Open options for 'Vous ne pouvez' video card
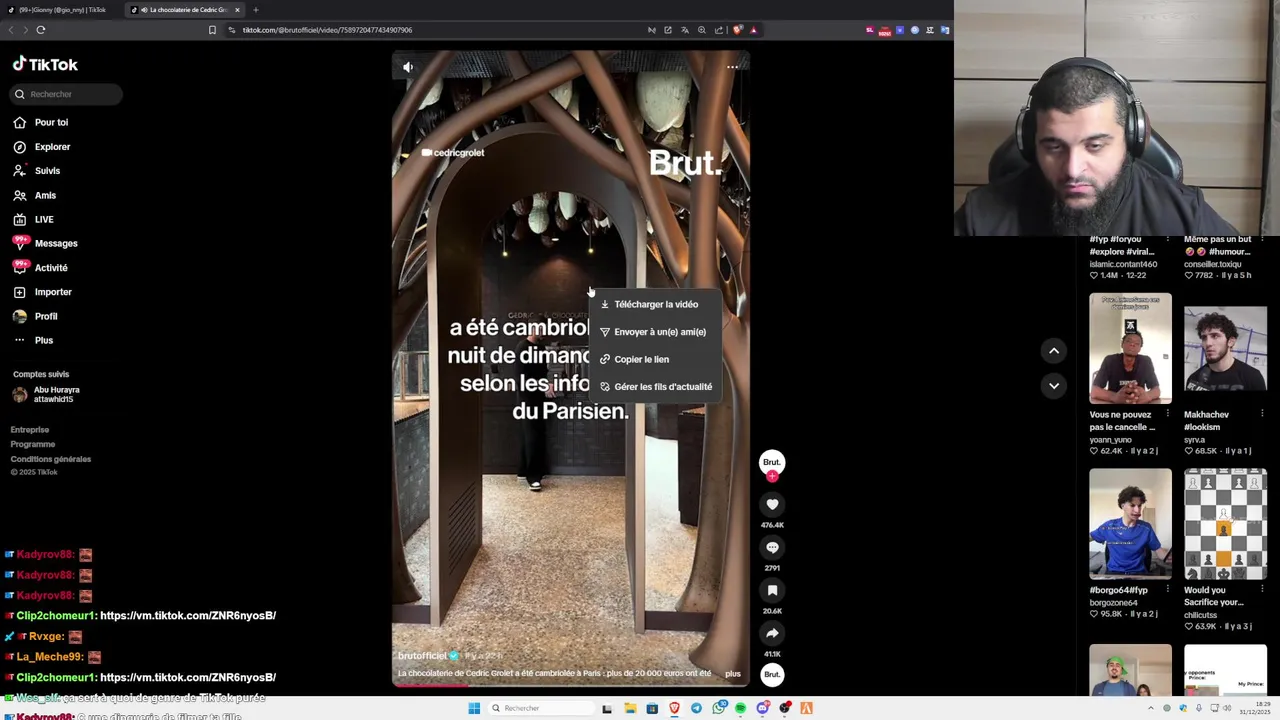 tap(1167, 414)
